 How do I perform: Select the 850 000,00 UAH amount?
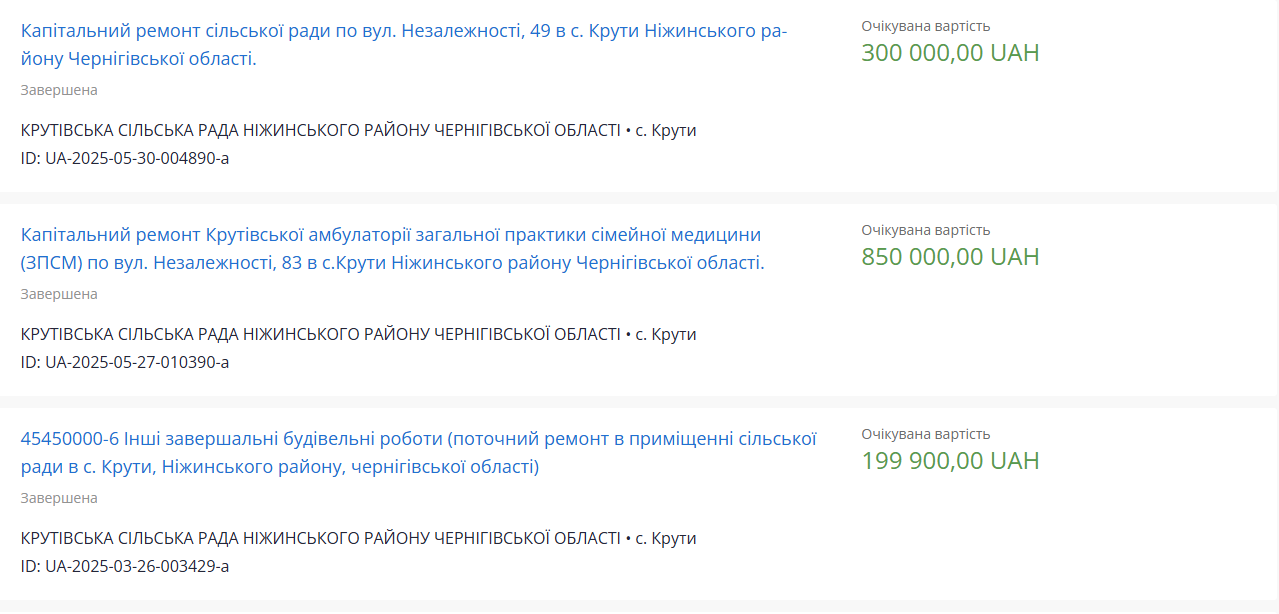point(950,257)
